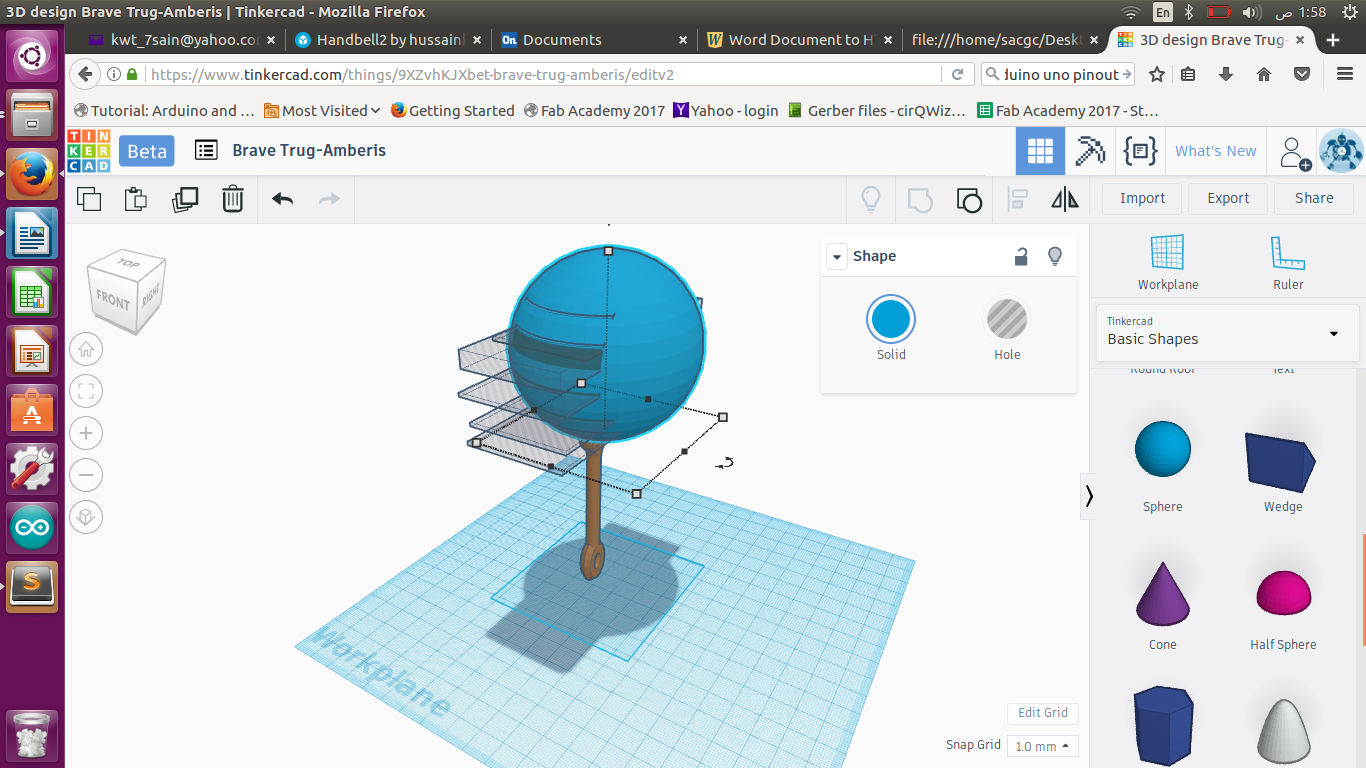This screenshot has width=1366, height=768.
Task: Switch to the Documents tab
Action: click(x=594, y=40)
